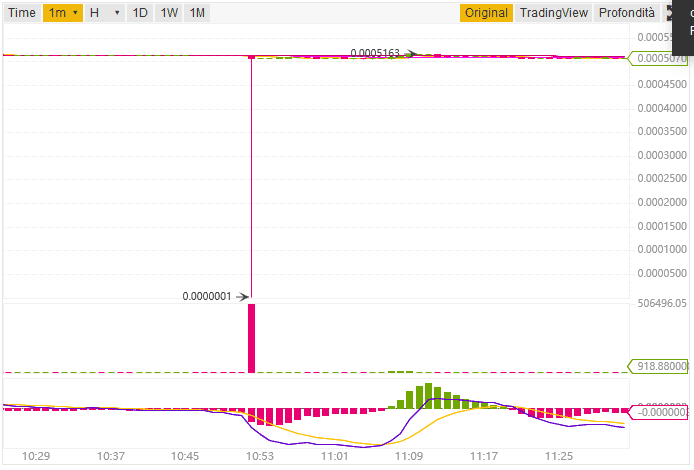Open the Profondità depth chart tab
The image size is (694, 470).
626,13
